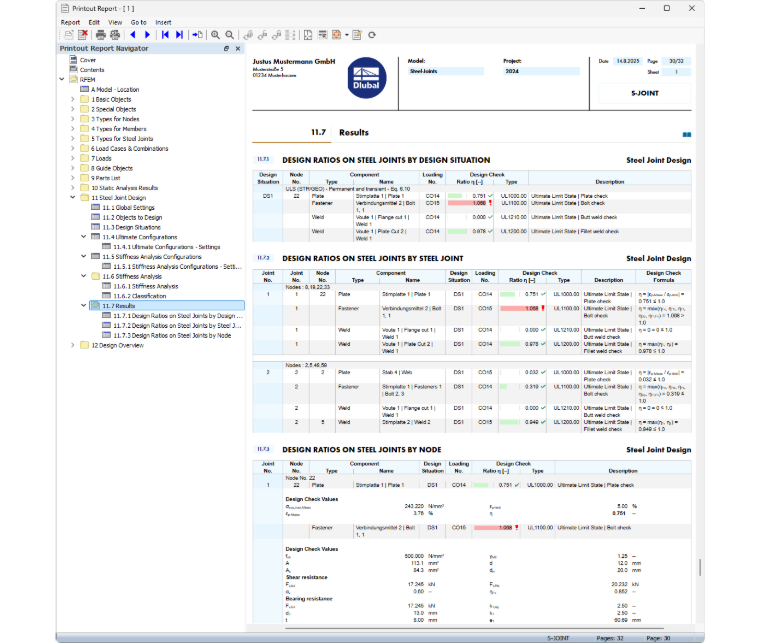Go to previous page with left arrow
760x643 pixels.
133,35
